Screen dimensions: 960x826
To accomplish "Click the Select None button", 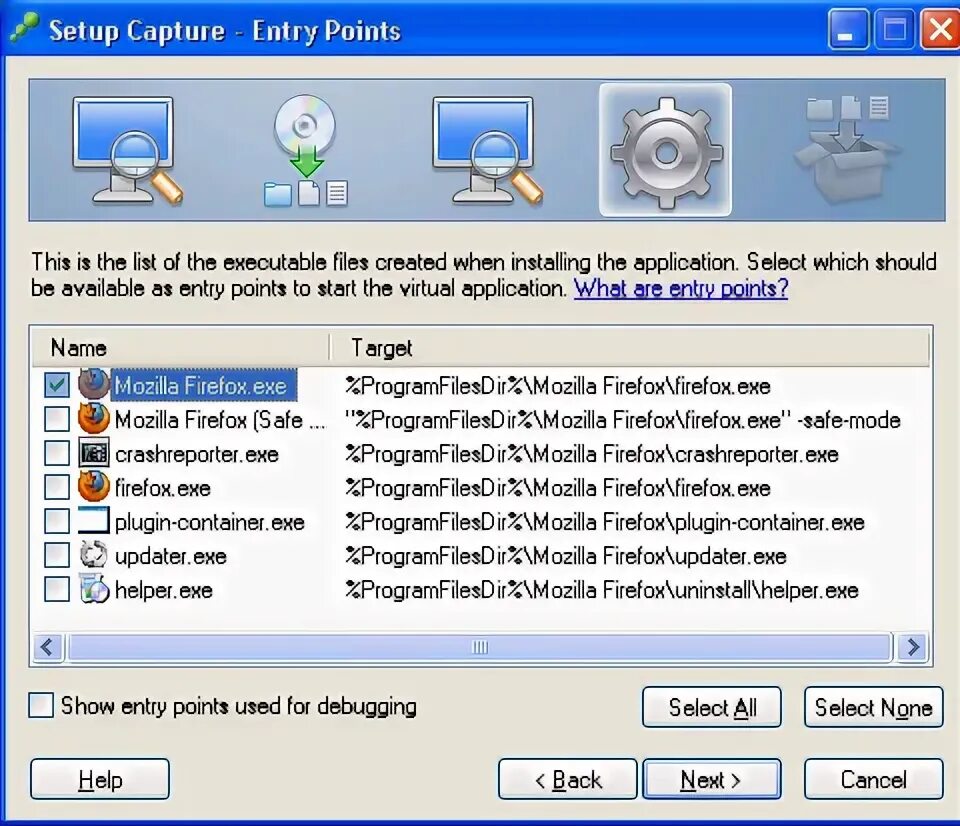I will (873, 707).
